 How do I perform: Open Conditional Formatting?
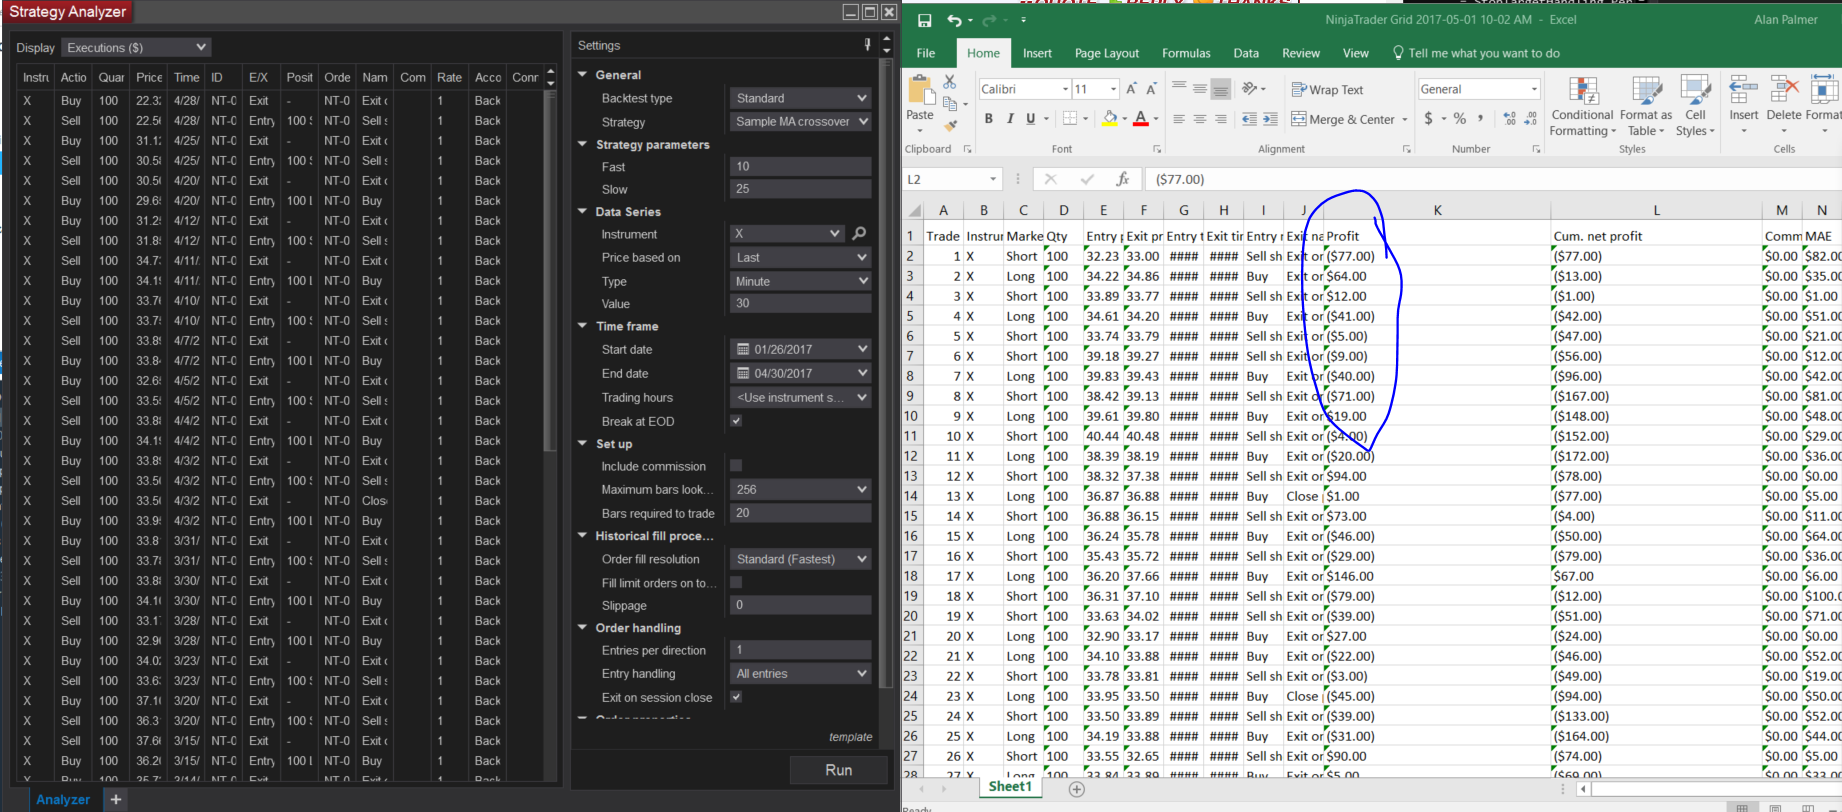coord(1581,106)
